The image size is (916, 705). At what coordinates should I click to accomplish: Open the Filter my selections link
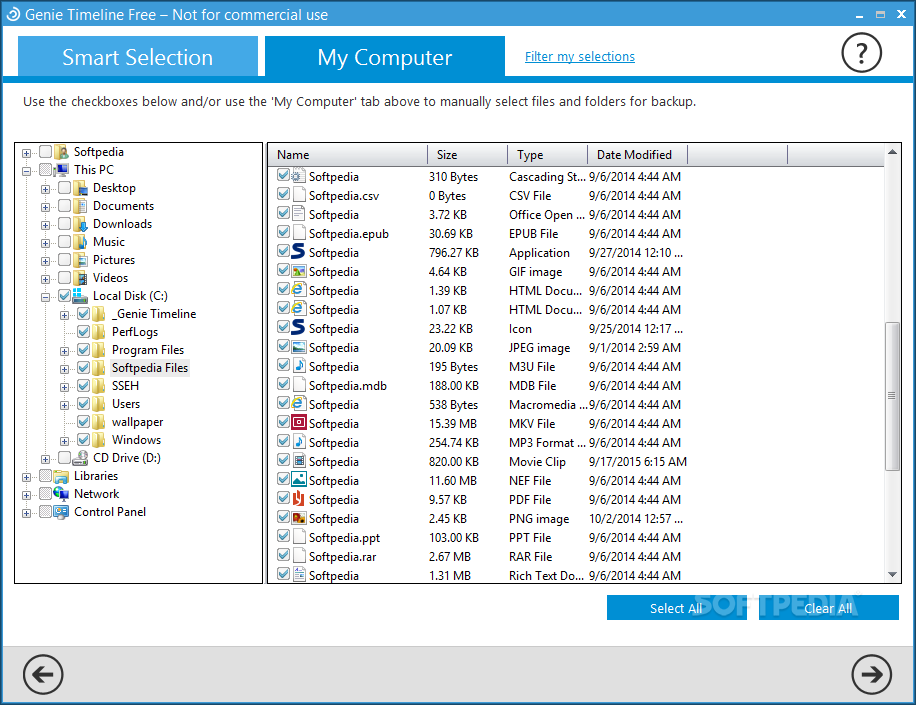point(580,57)
